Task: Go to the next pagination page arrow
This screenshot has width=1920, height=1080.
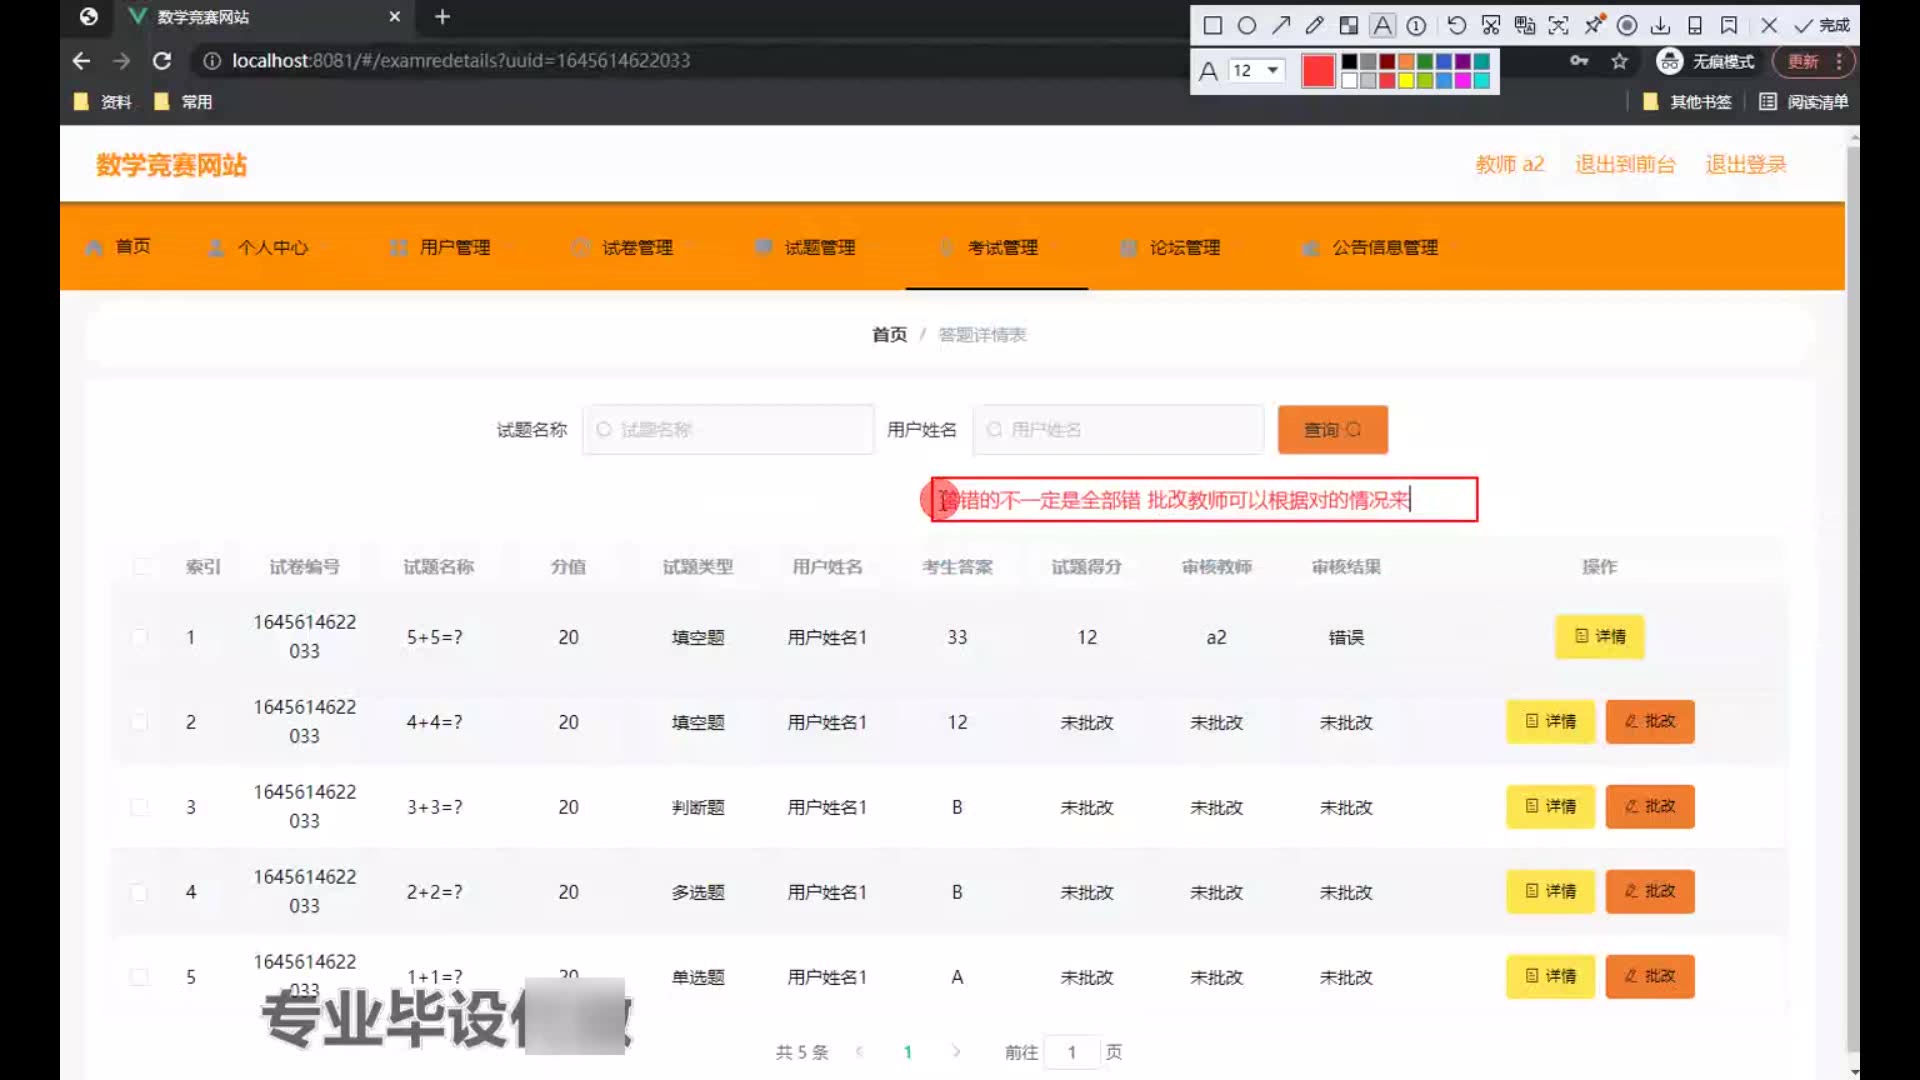Action: (x=956, y=1052)
